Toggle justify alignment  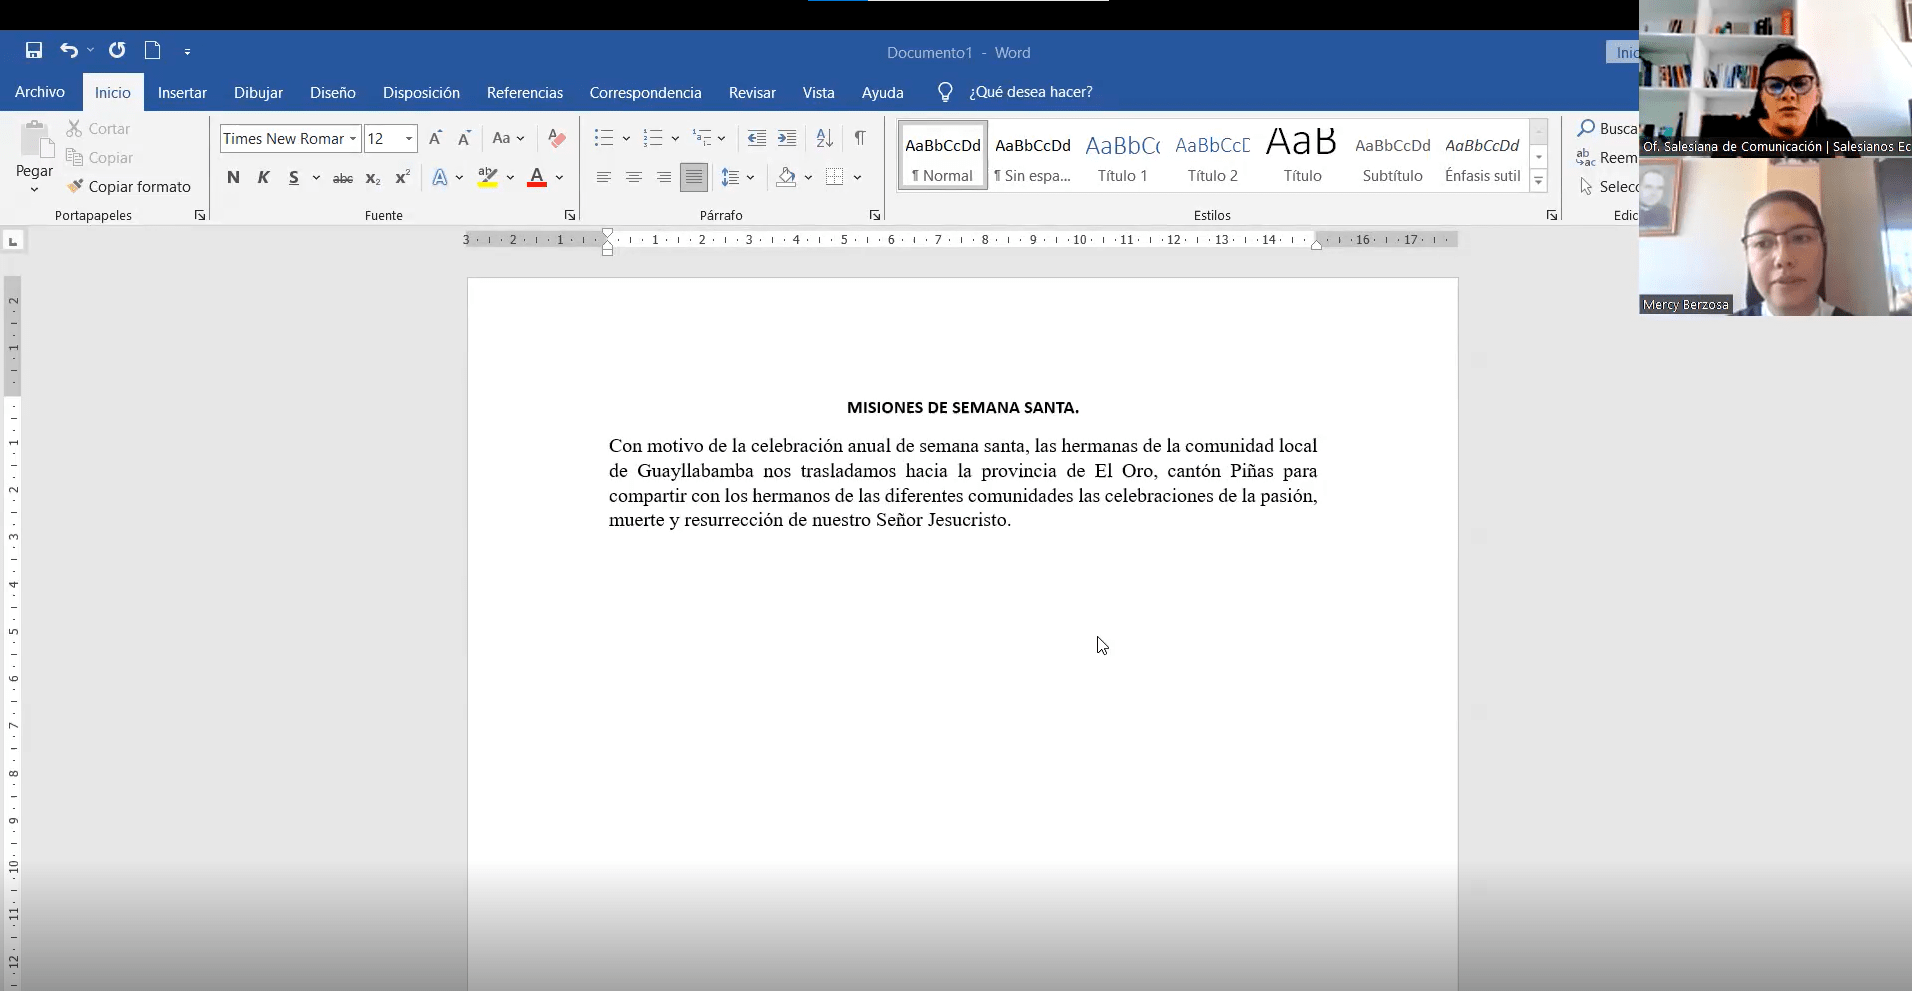693,177
